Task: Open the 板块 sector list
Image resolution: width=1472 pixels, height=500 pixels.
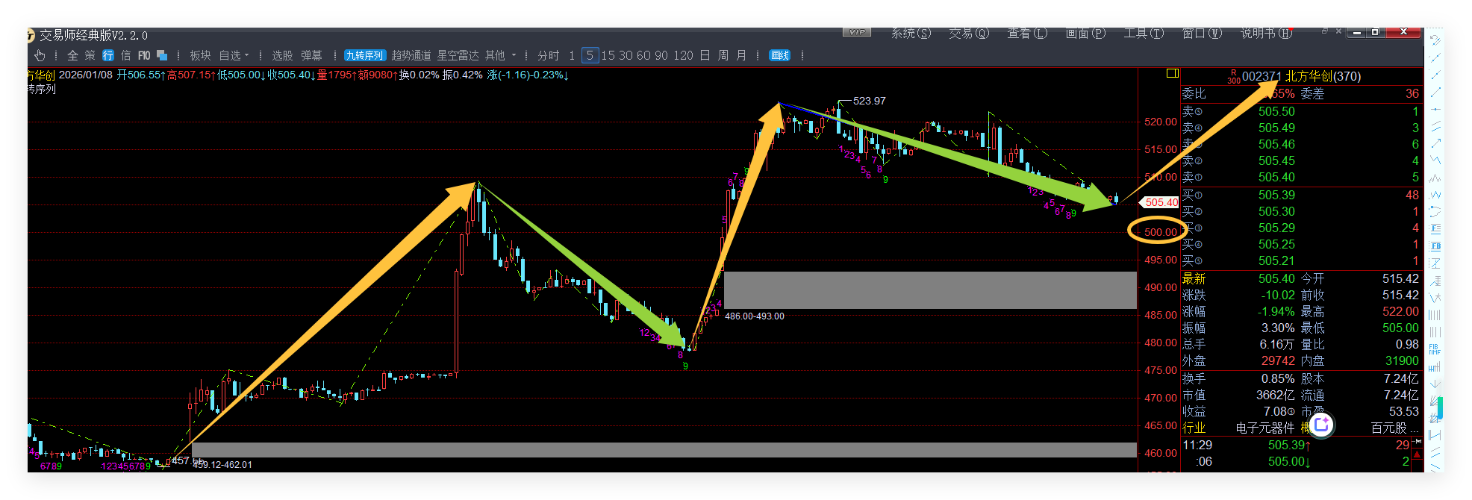Action: coord(200,55)
